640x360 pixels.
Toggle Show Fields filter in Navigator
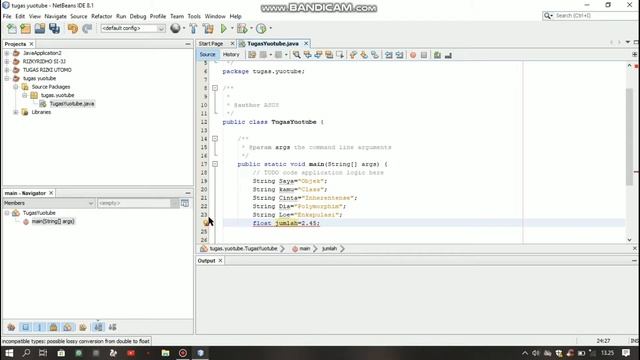click(x=25, y=327)
